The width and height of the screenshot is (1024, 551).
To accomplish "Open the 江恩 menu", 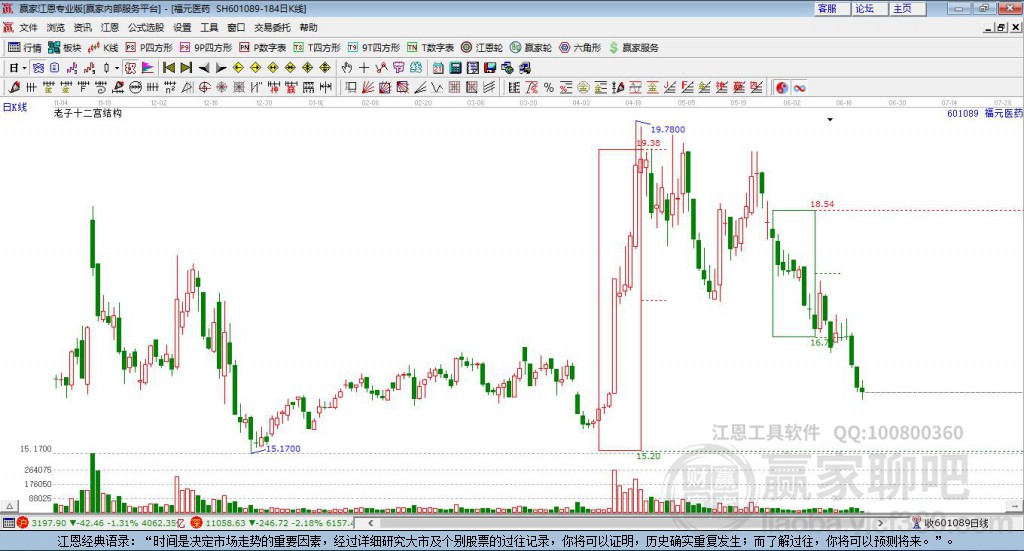I will (110, 27).
